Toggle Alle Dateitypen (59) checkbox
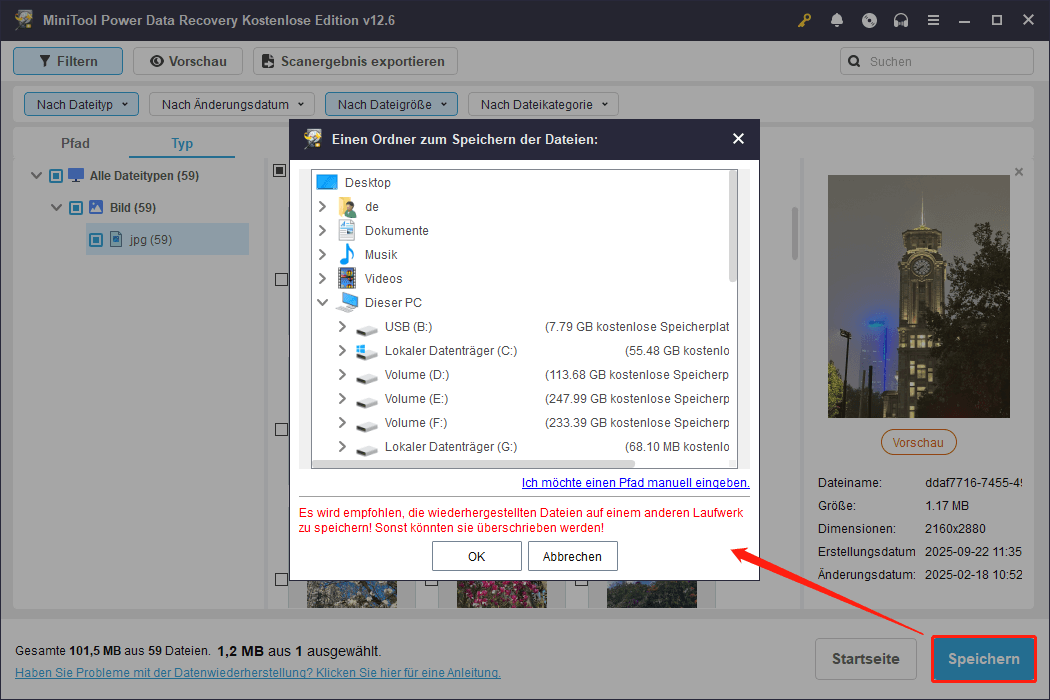The width and height of the screenshot is (1050, 700). coord(56,176)
